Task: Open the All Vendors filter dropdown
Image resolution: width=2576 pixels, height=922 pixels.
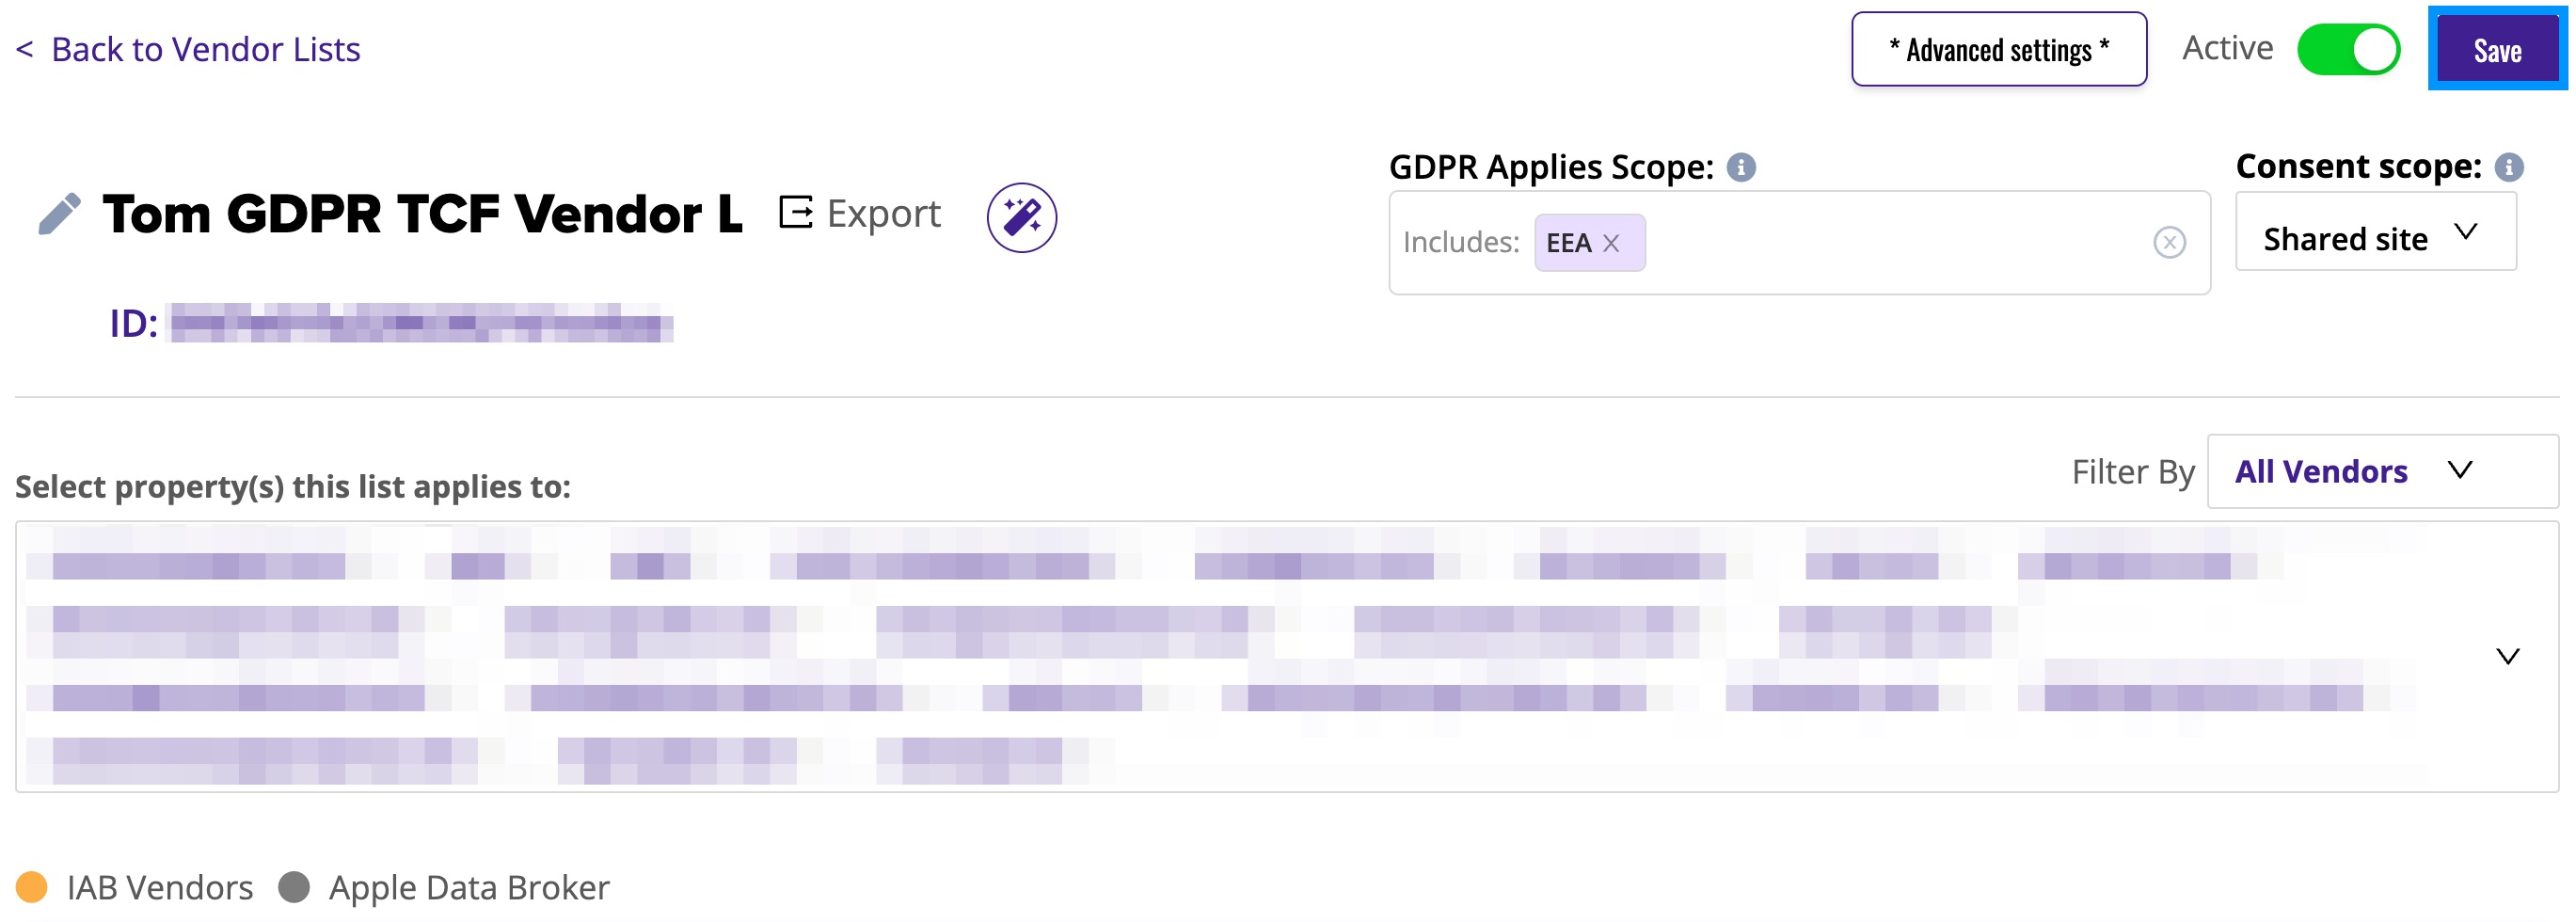Action: [2382, 471]
